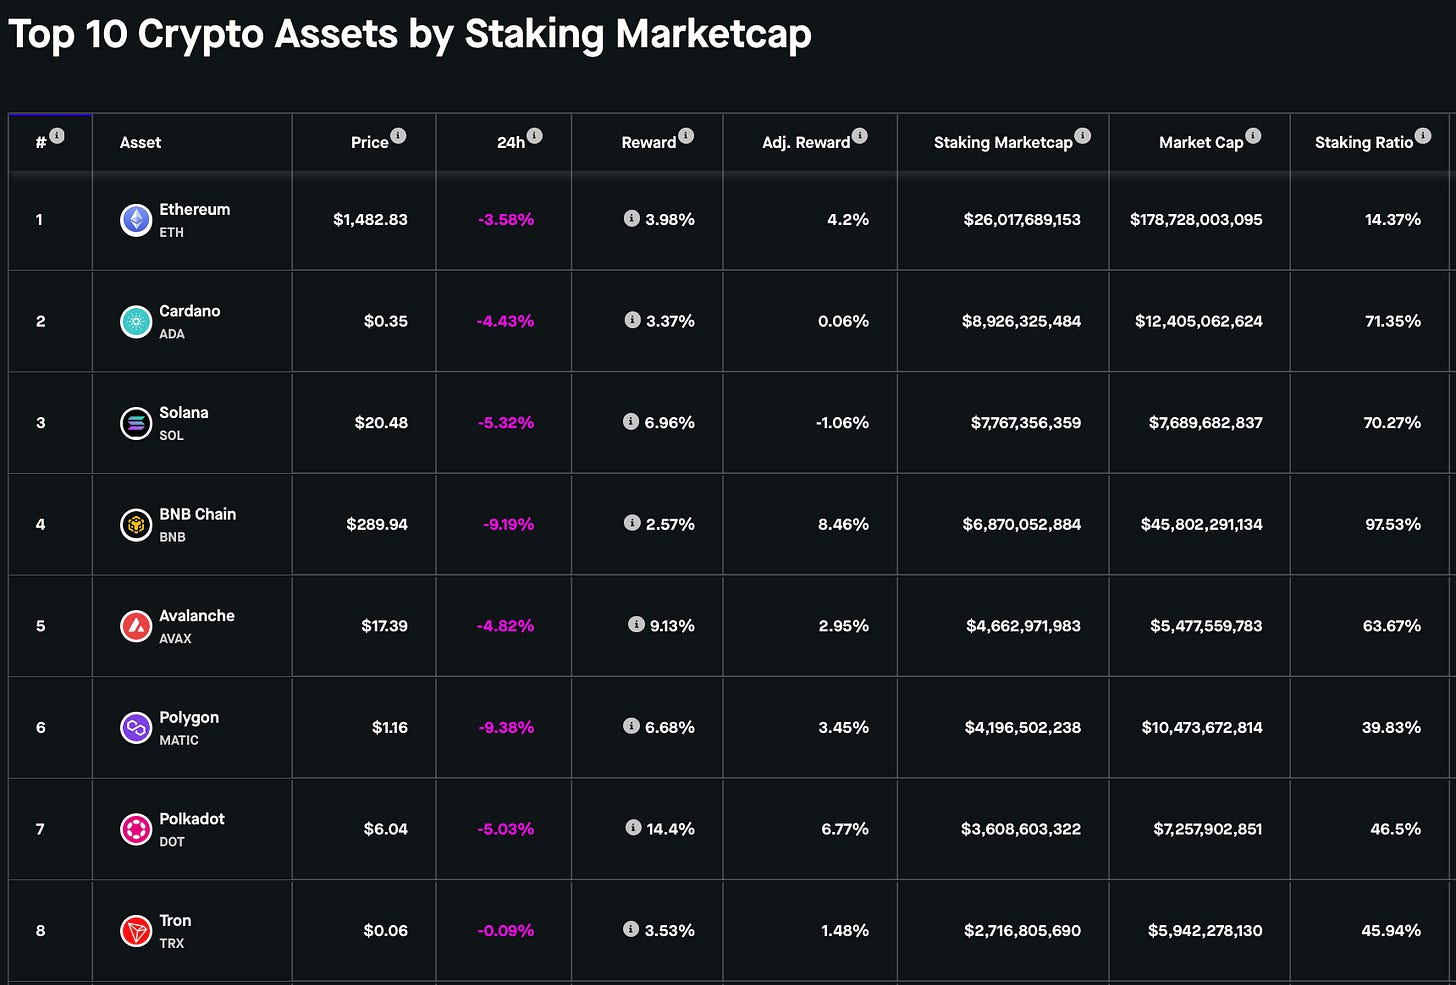
Task: Sort by the 24h change column header
Action: coord(510,143)
